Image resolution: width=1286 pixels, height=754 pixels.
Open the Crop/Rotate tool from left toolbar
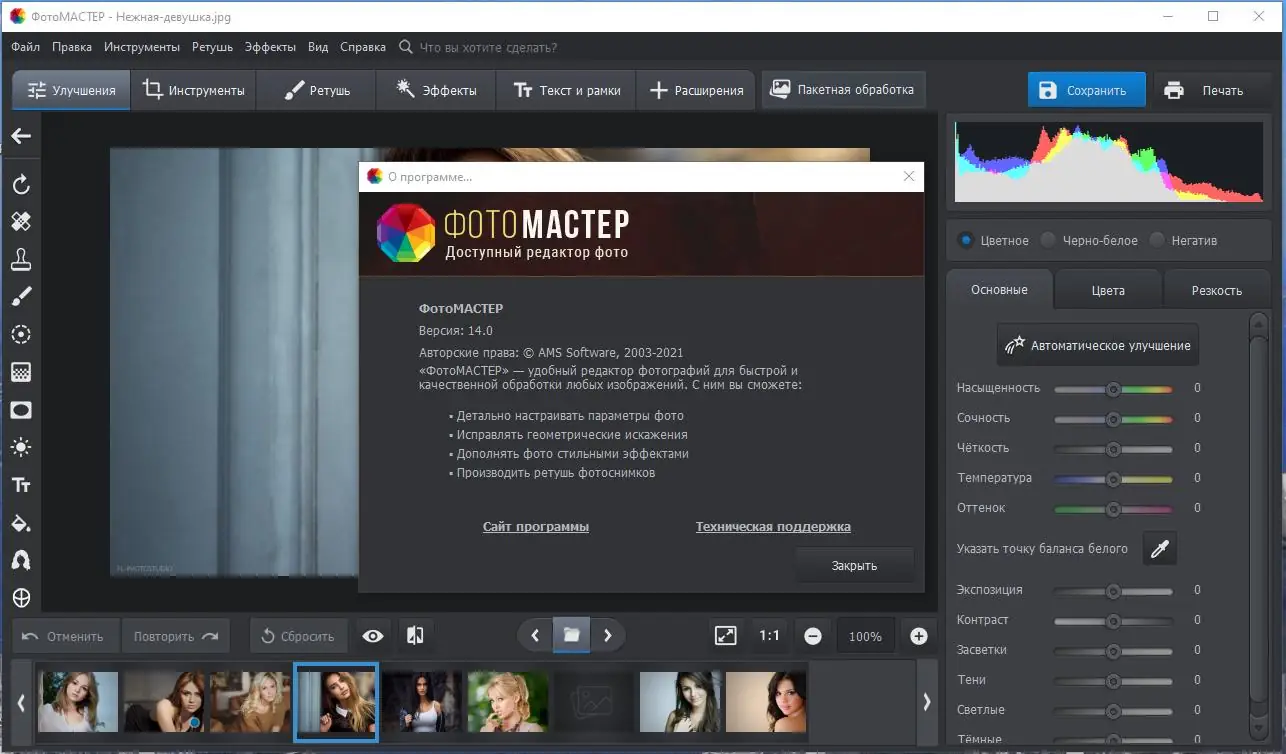tap(21, 184)
